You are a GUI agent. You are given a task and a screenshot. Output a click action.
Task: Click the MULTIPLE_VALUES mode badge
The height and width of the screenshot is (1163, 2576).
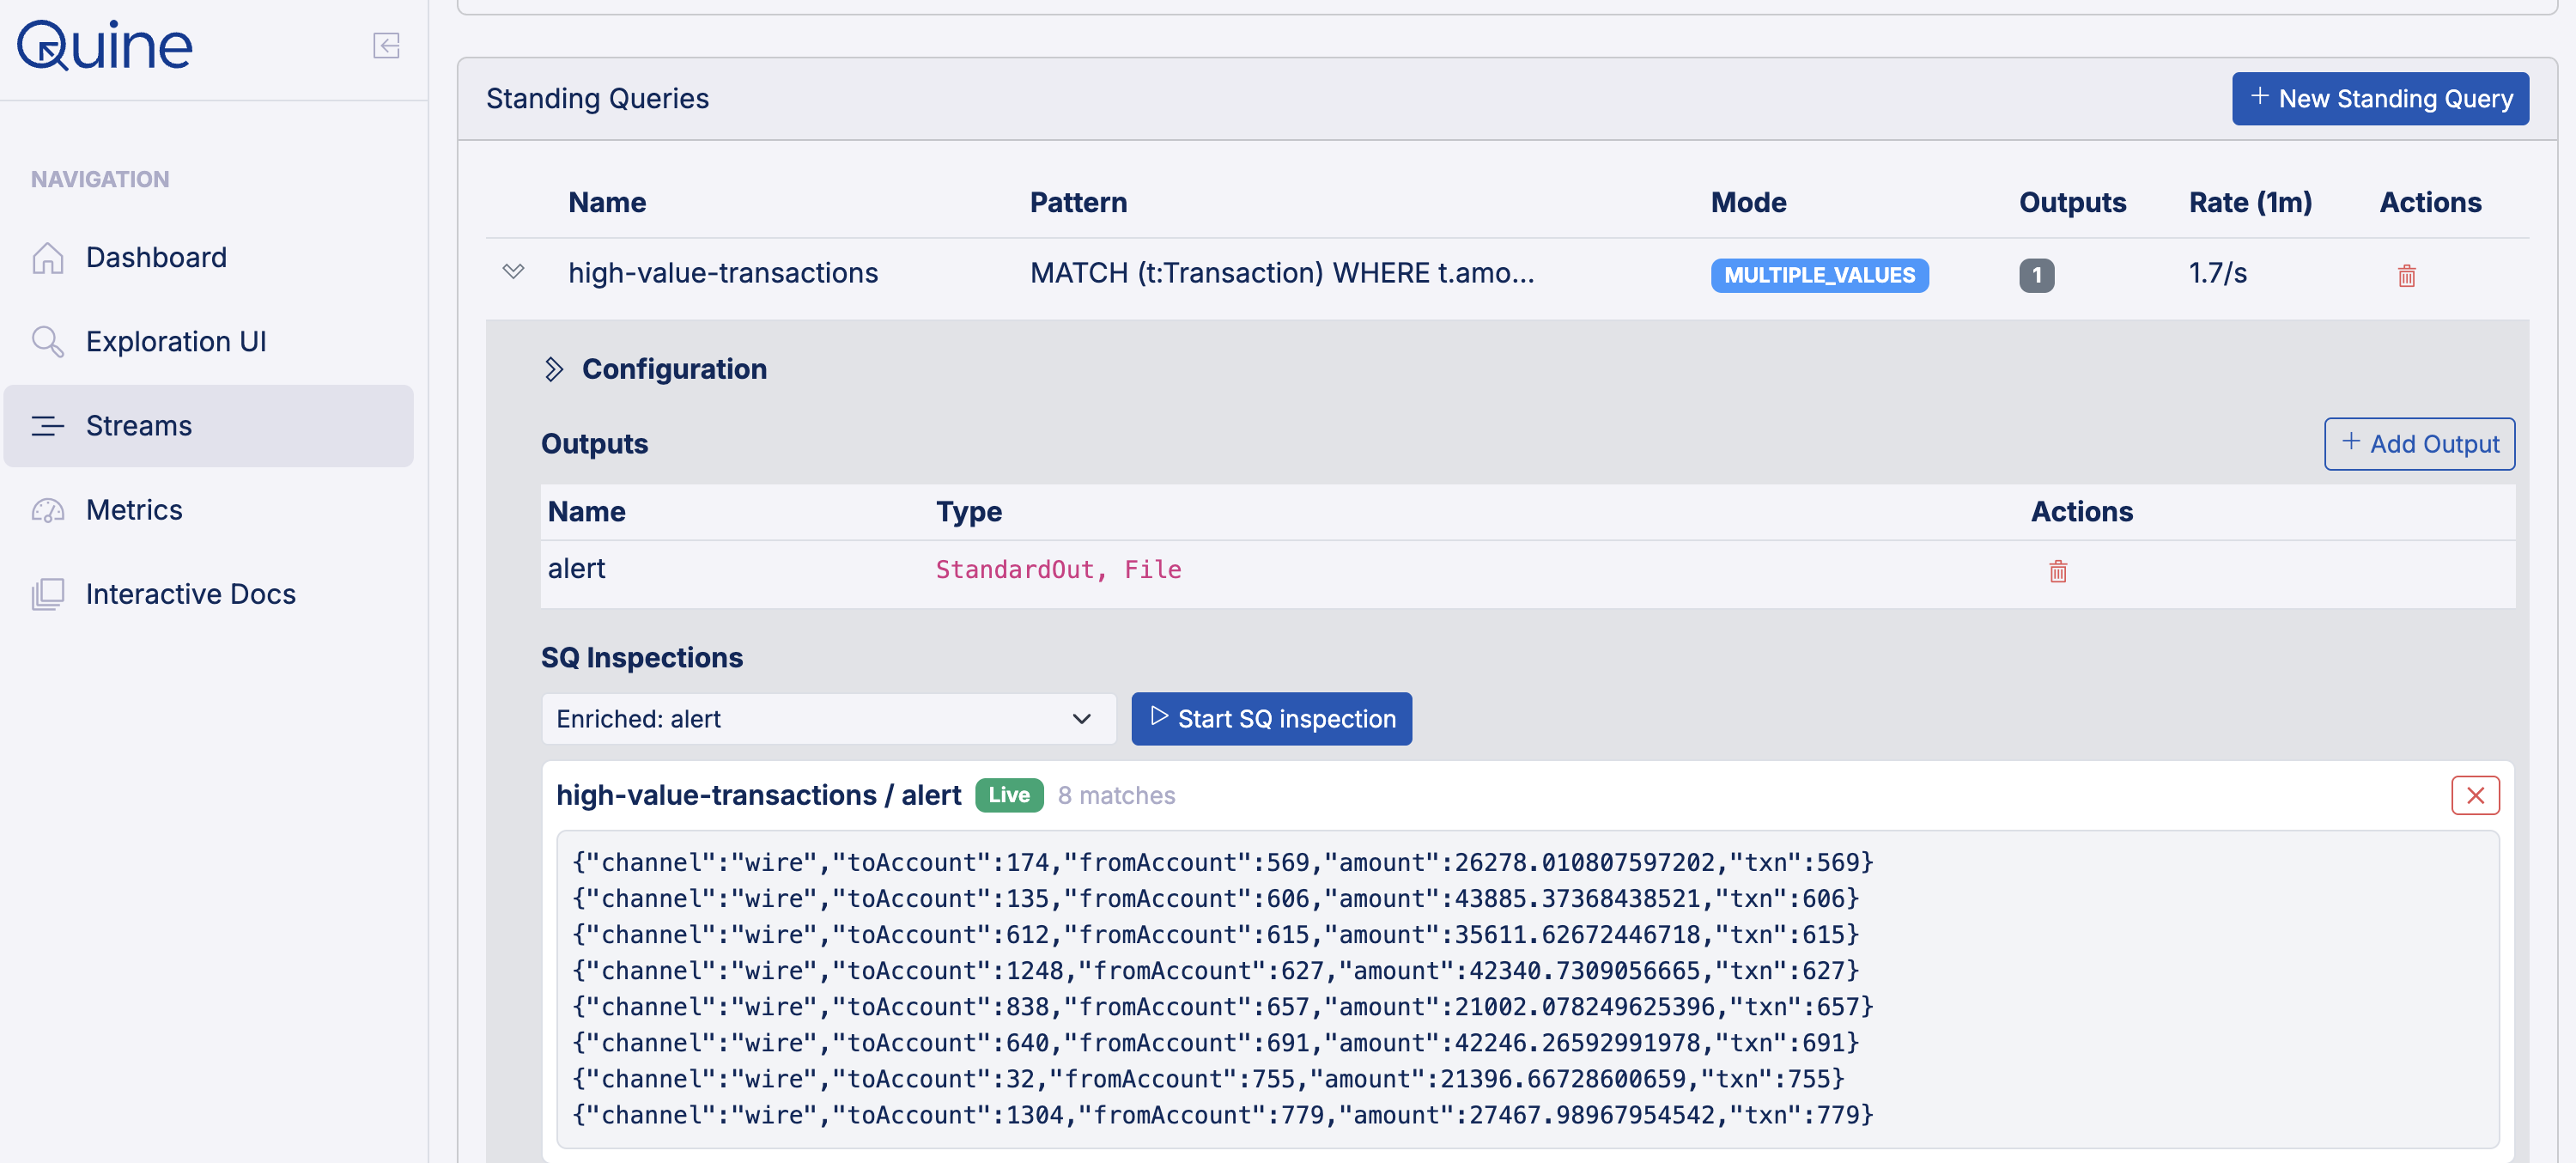coord(1819,275)
